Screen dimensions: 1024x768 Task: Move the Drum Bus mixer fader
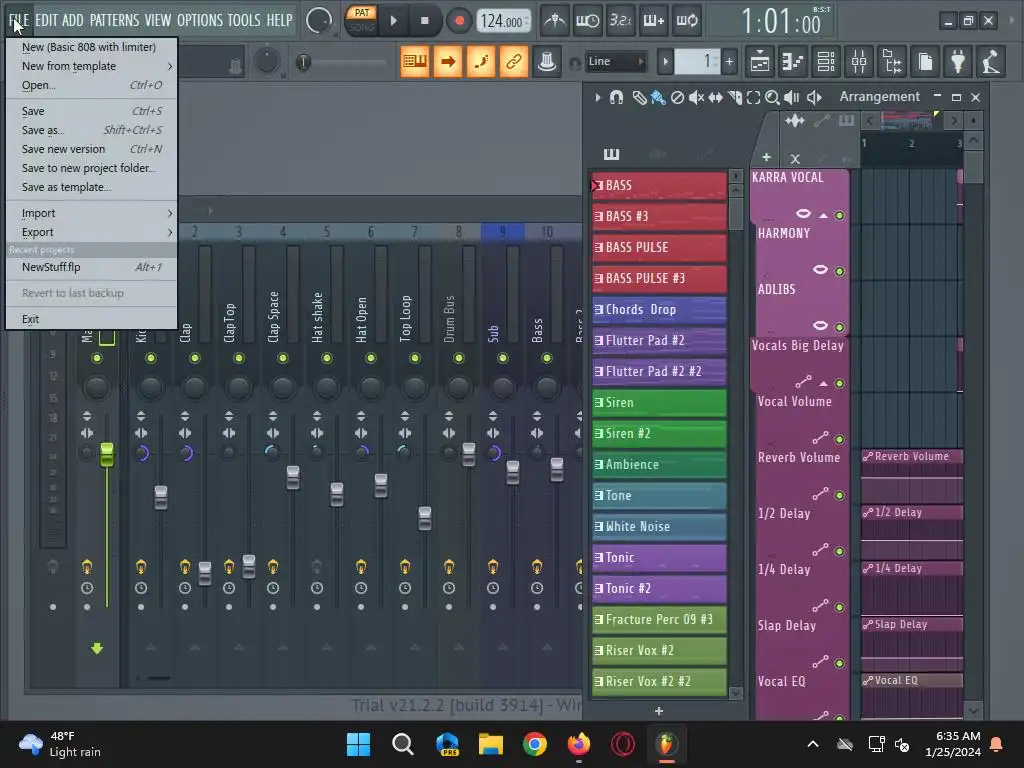coord(468,455)
